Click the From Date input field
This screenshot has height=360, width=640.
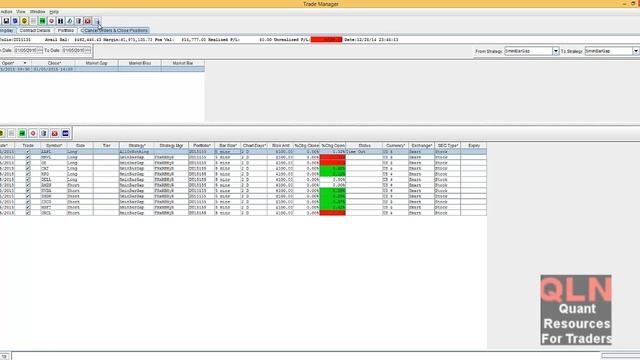point(25,50)
